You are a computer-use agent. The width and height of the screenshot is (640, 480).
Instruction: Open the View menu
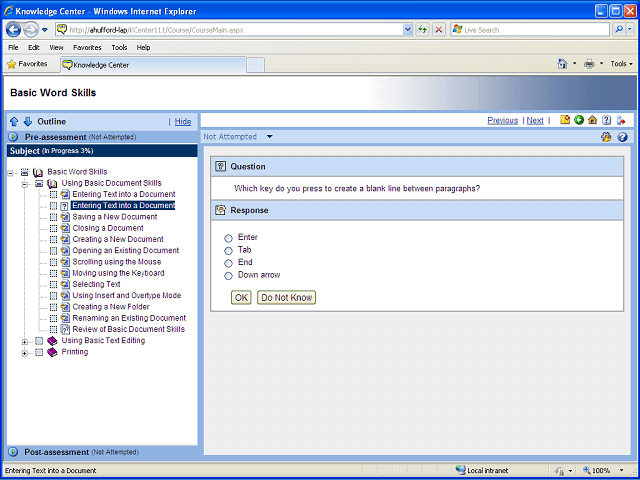tap(56, 47)
